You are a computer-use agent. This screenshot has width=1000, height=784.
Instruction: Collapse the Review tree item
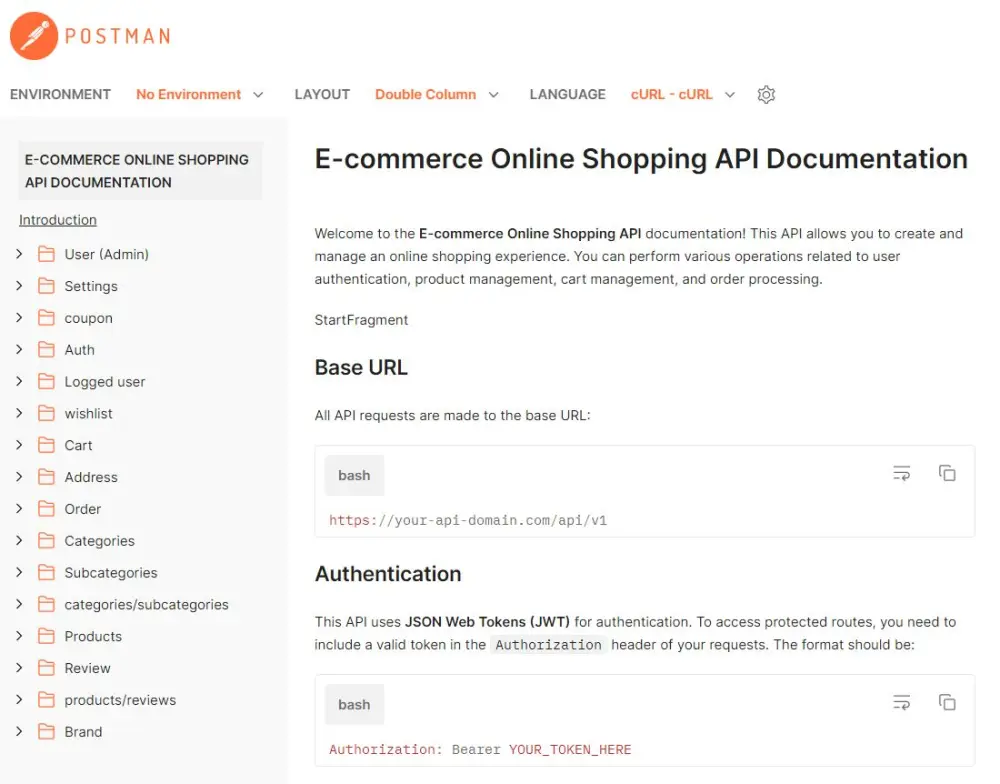pos(18,668)
